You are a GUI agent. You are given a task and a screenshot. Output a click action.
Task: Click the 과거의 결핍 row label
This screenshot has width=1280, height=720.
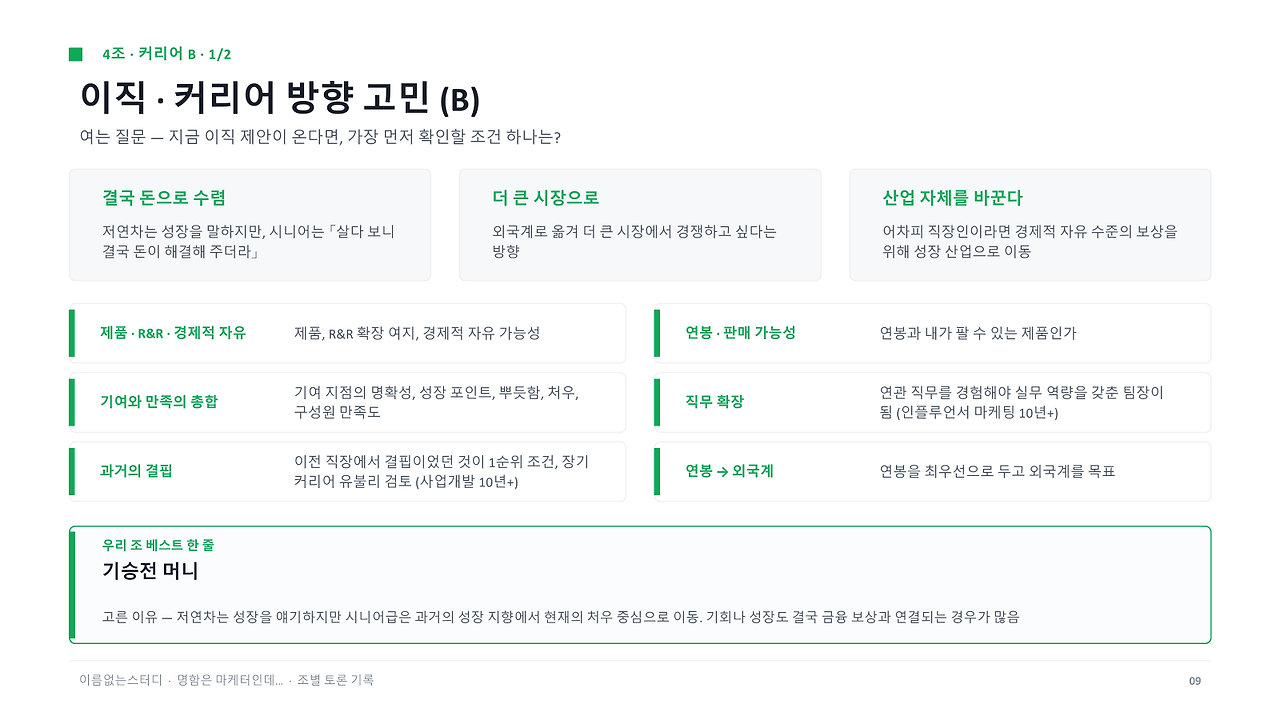coord(136,471)
